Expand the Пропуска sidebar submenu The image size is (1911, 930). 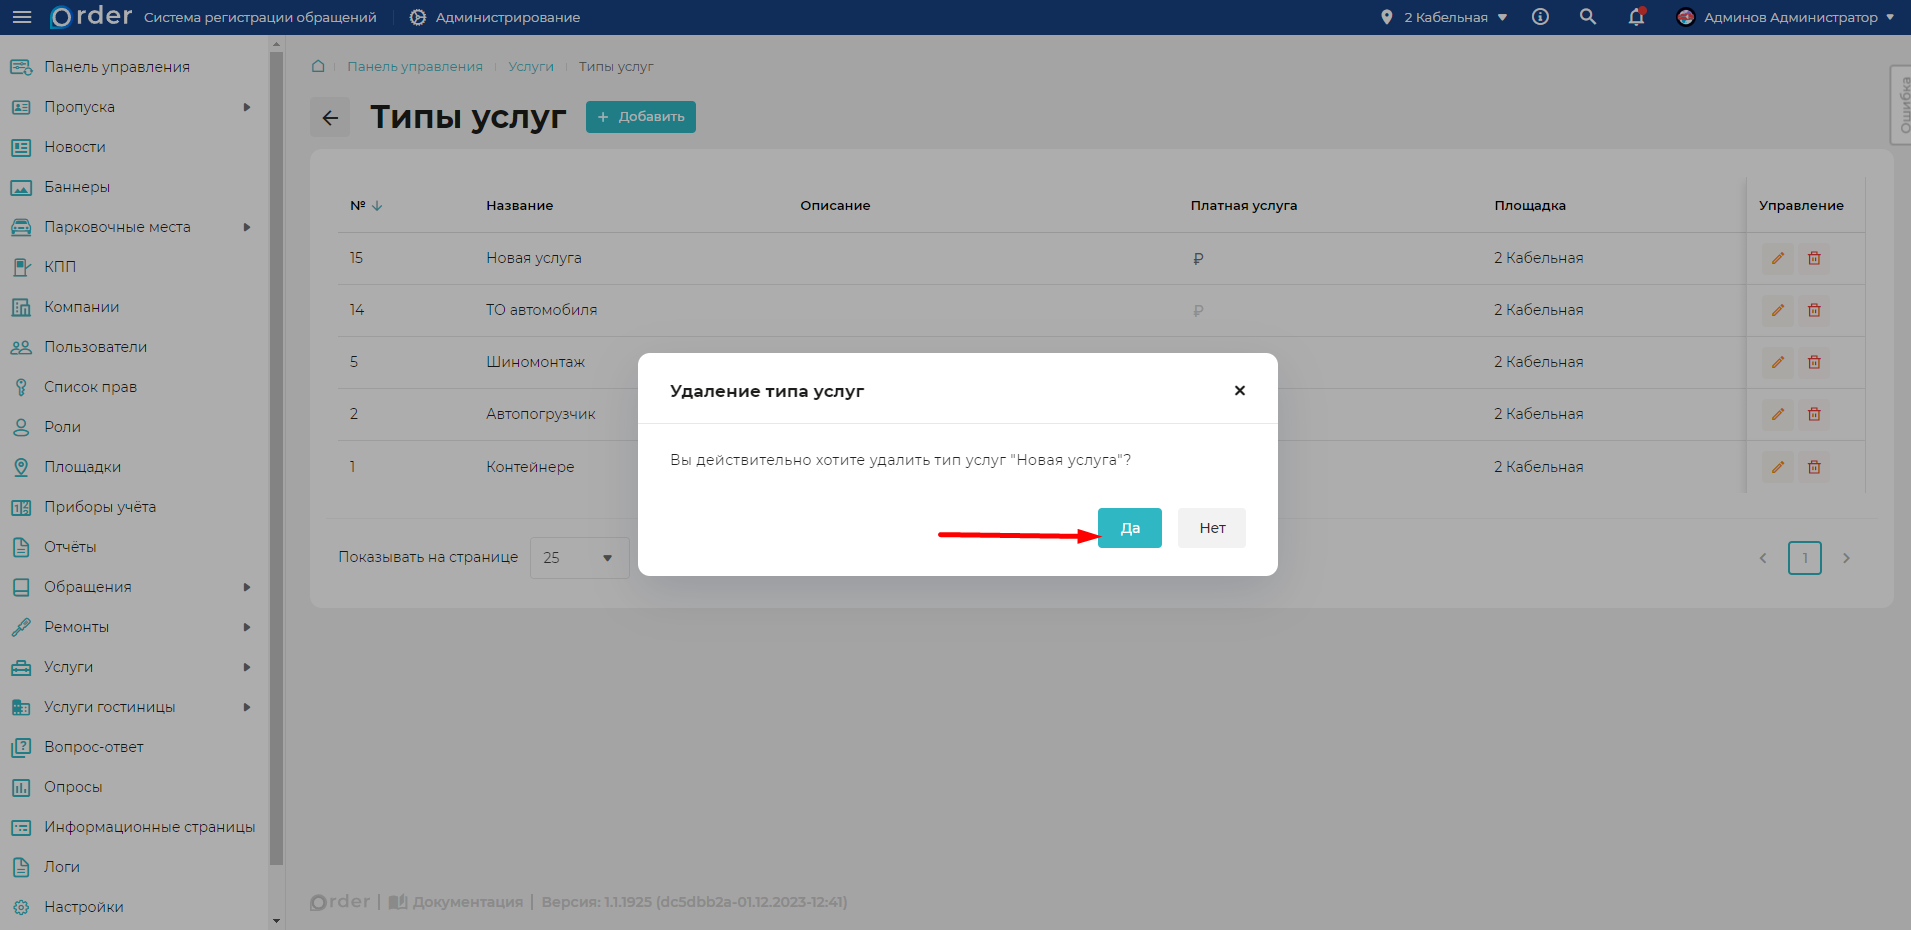[x=246, y=107]
